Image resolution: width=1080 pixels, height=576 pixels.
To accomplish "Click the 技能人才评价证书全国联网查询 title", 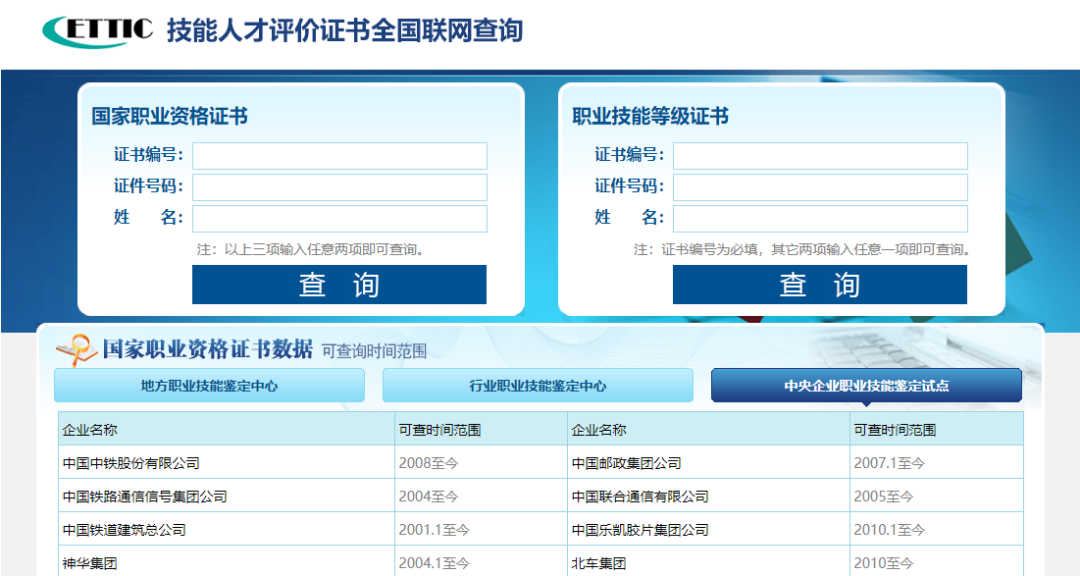I will click(345, 30).
